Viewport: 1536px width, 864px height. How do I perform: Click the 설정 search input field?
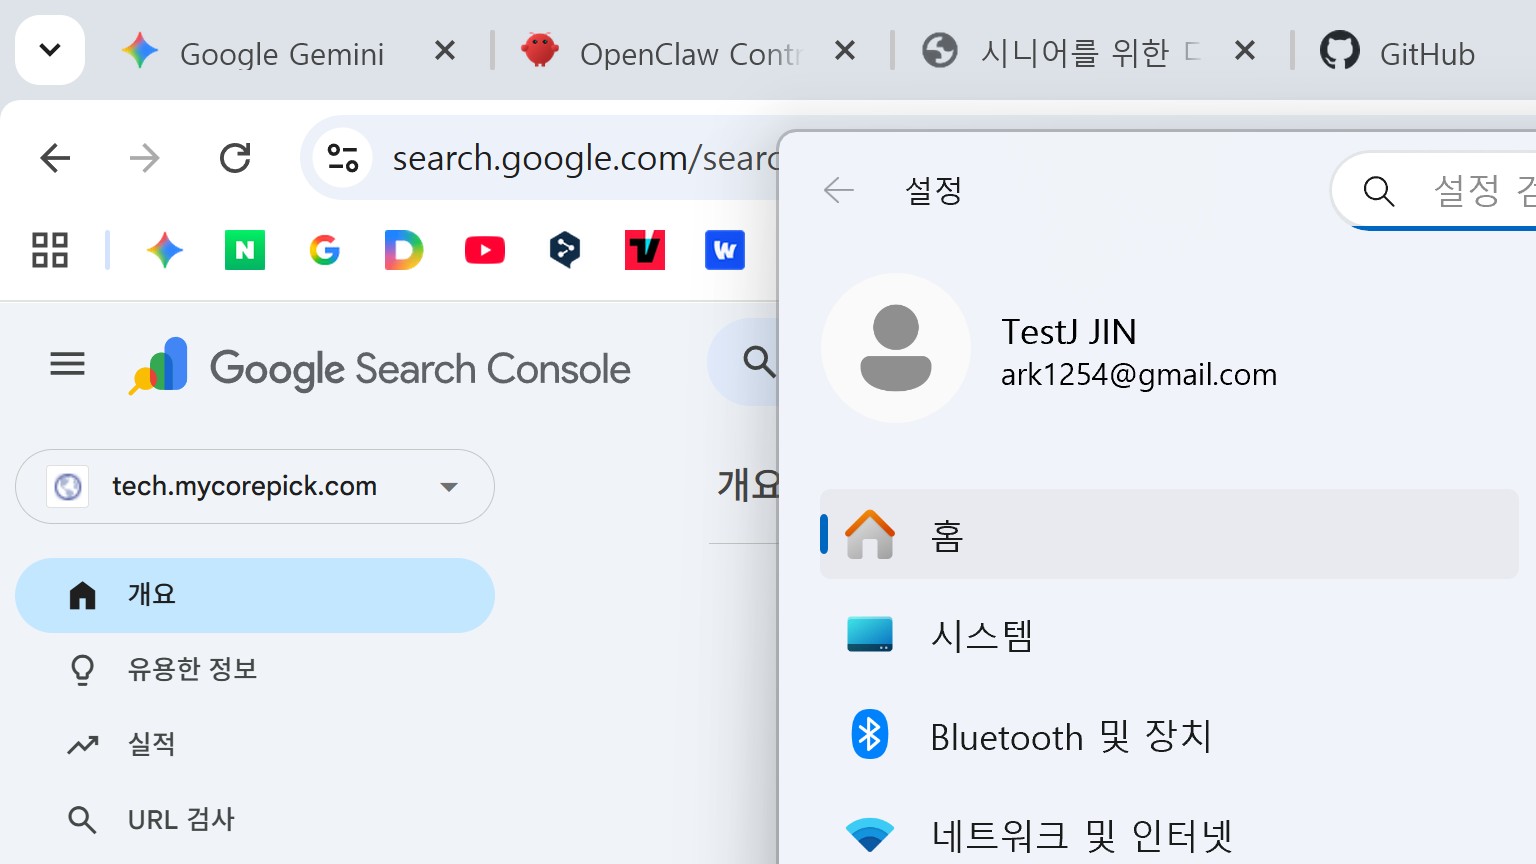coord(1470,191)
